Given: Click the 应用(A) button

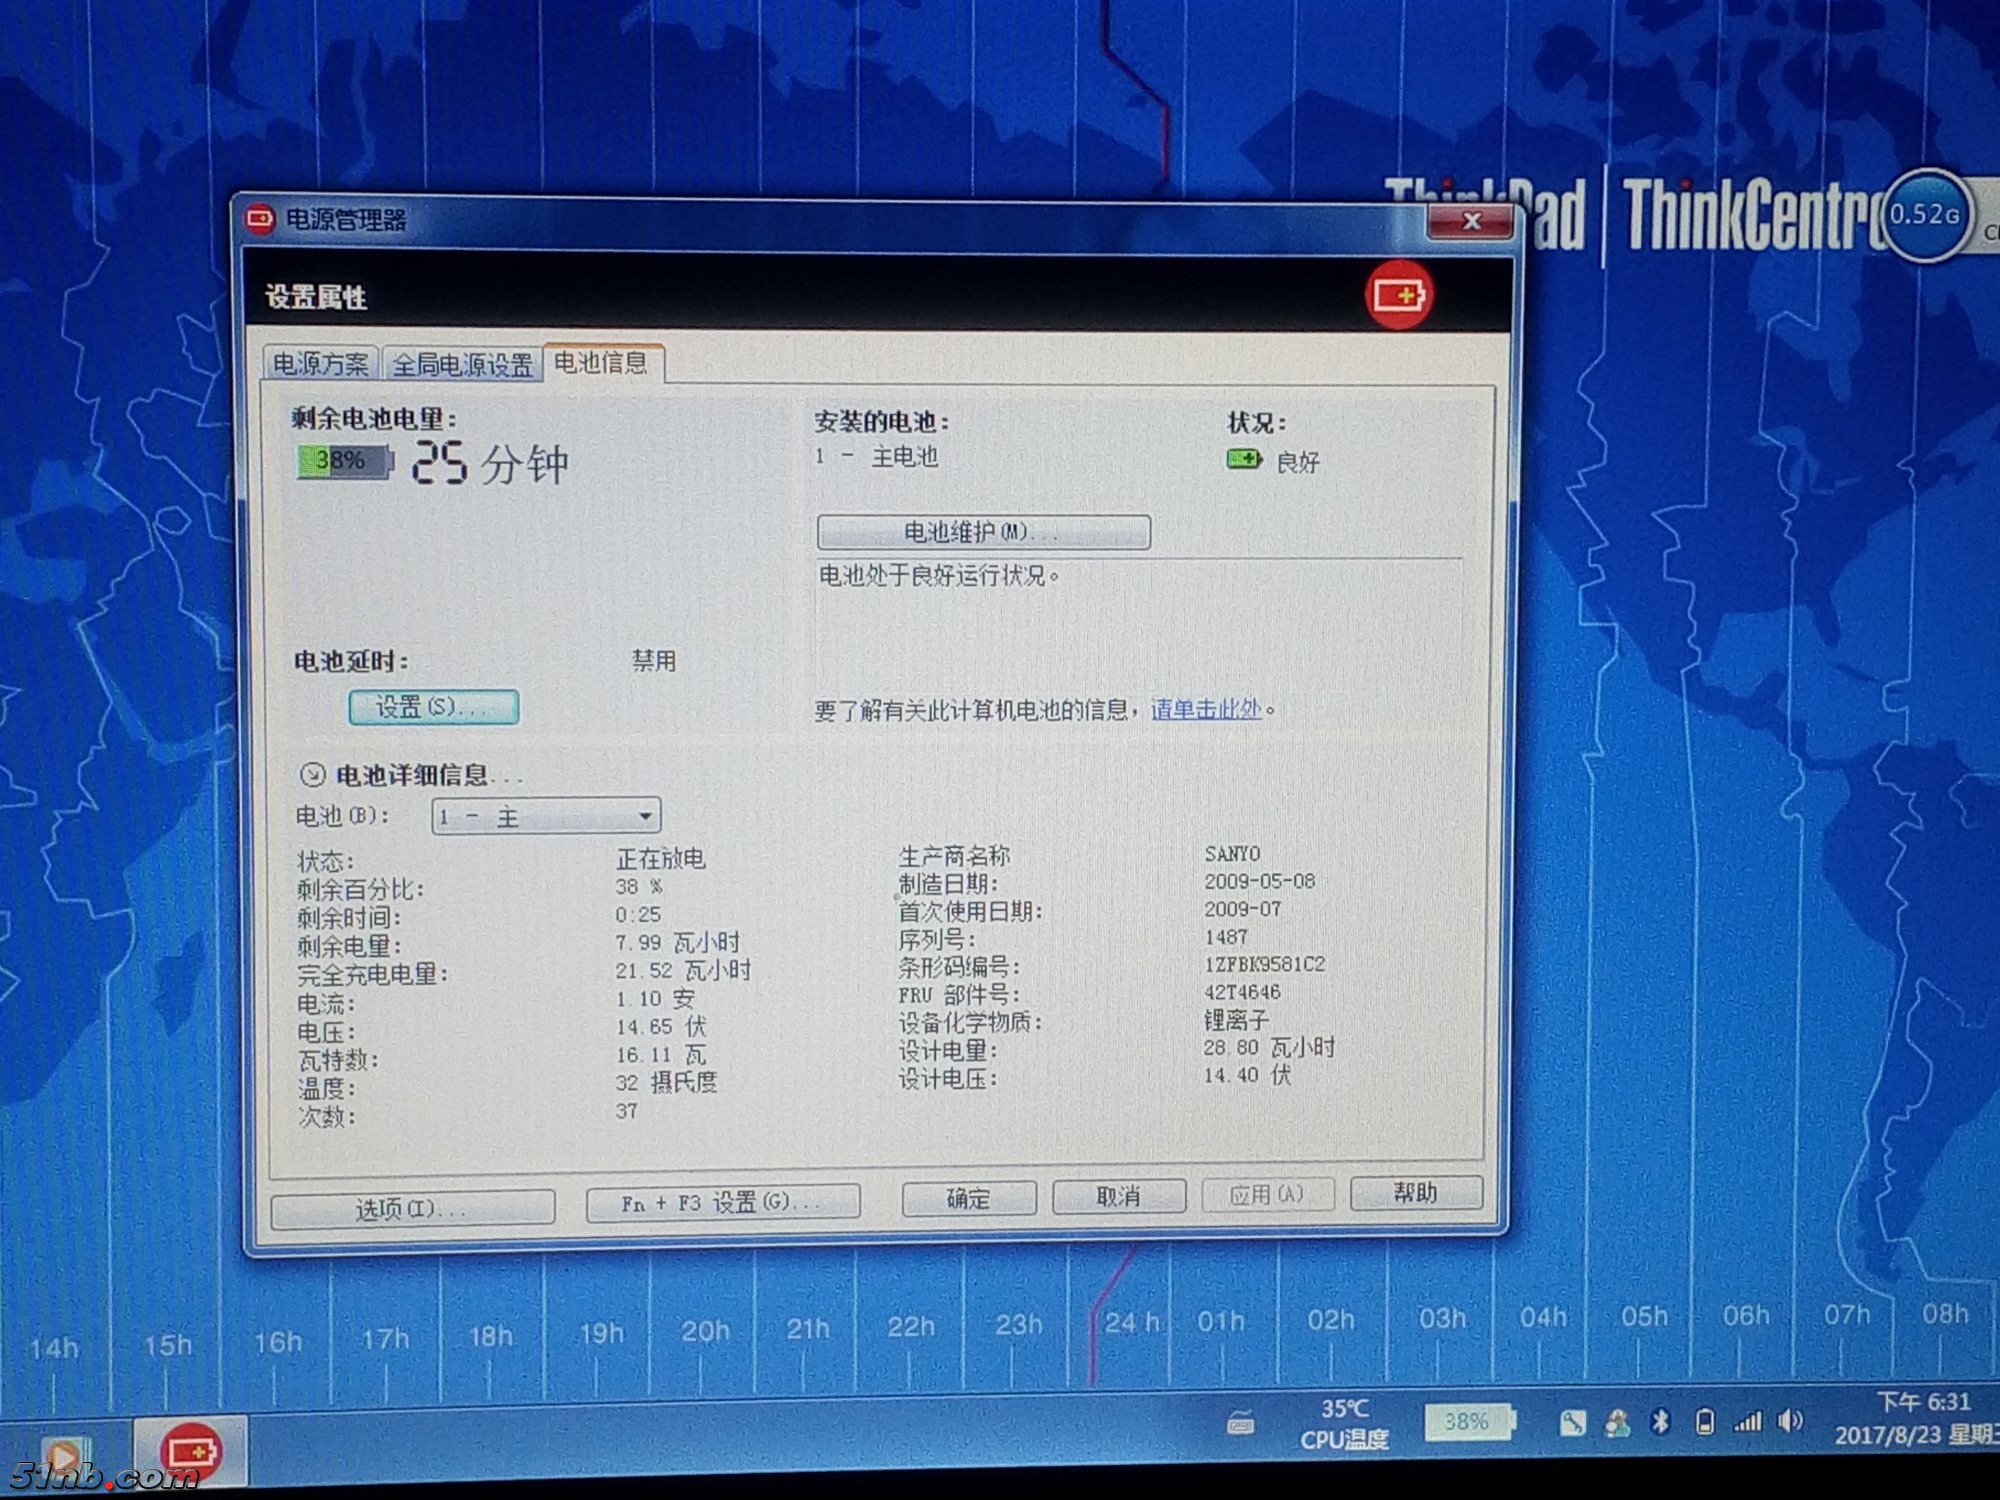Looking at the screenshot, I should click(x=1267, y=1194).
